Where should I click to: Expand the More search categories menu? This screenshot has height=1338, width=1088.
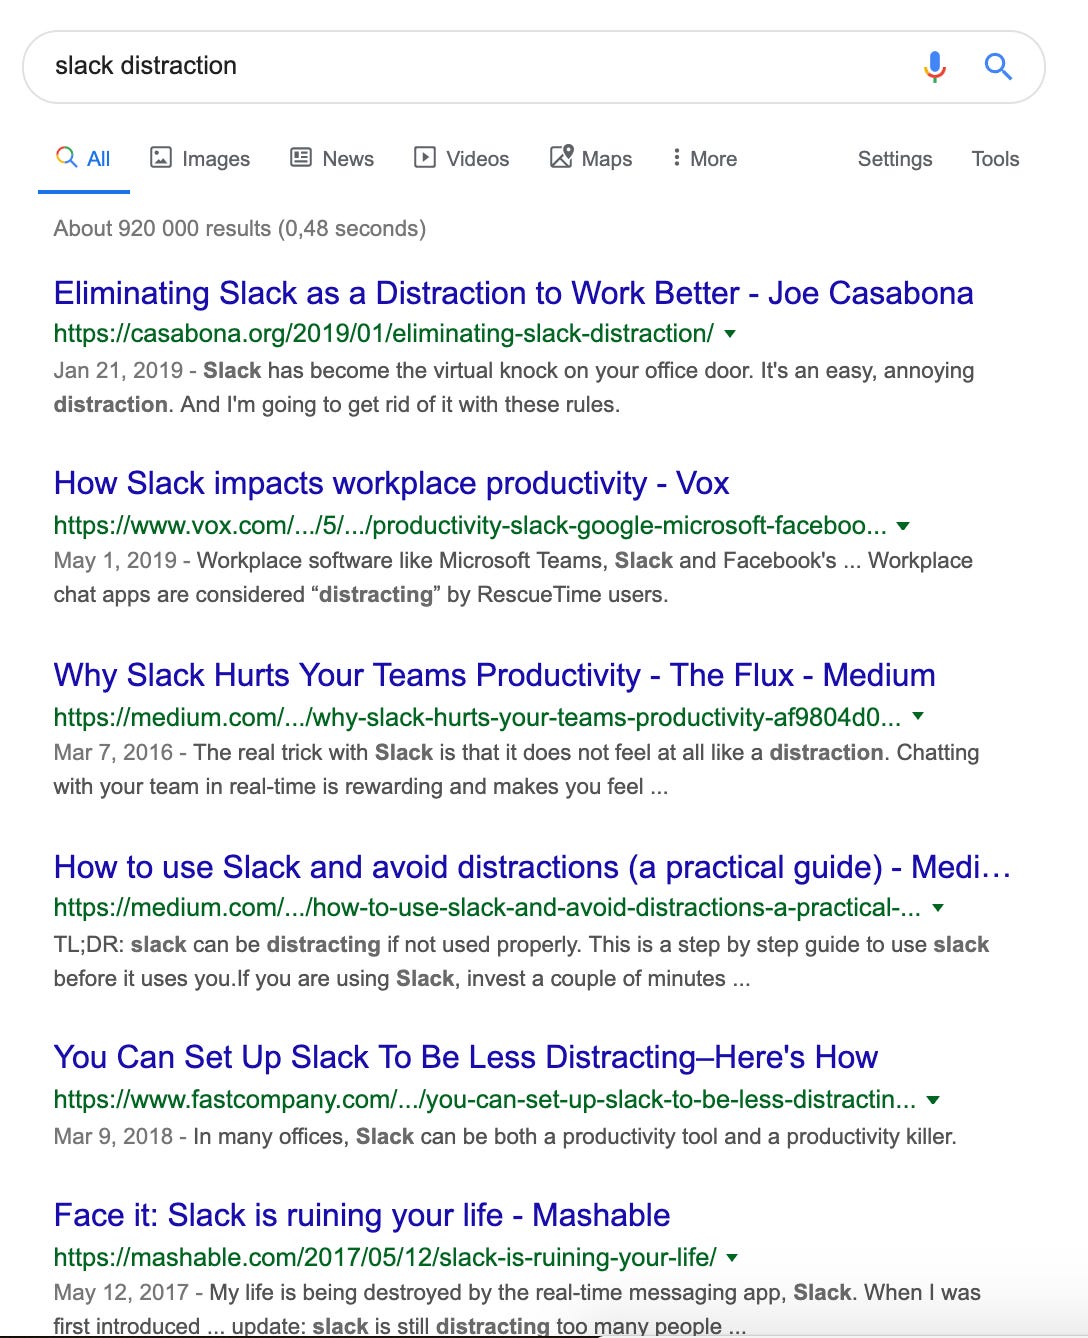tap(705, 158)
